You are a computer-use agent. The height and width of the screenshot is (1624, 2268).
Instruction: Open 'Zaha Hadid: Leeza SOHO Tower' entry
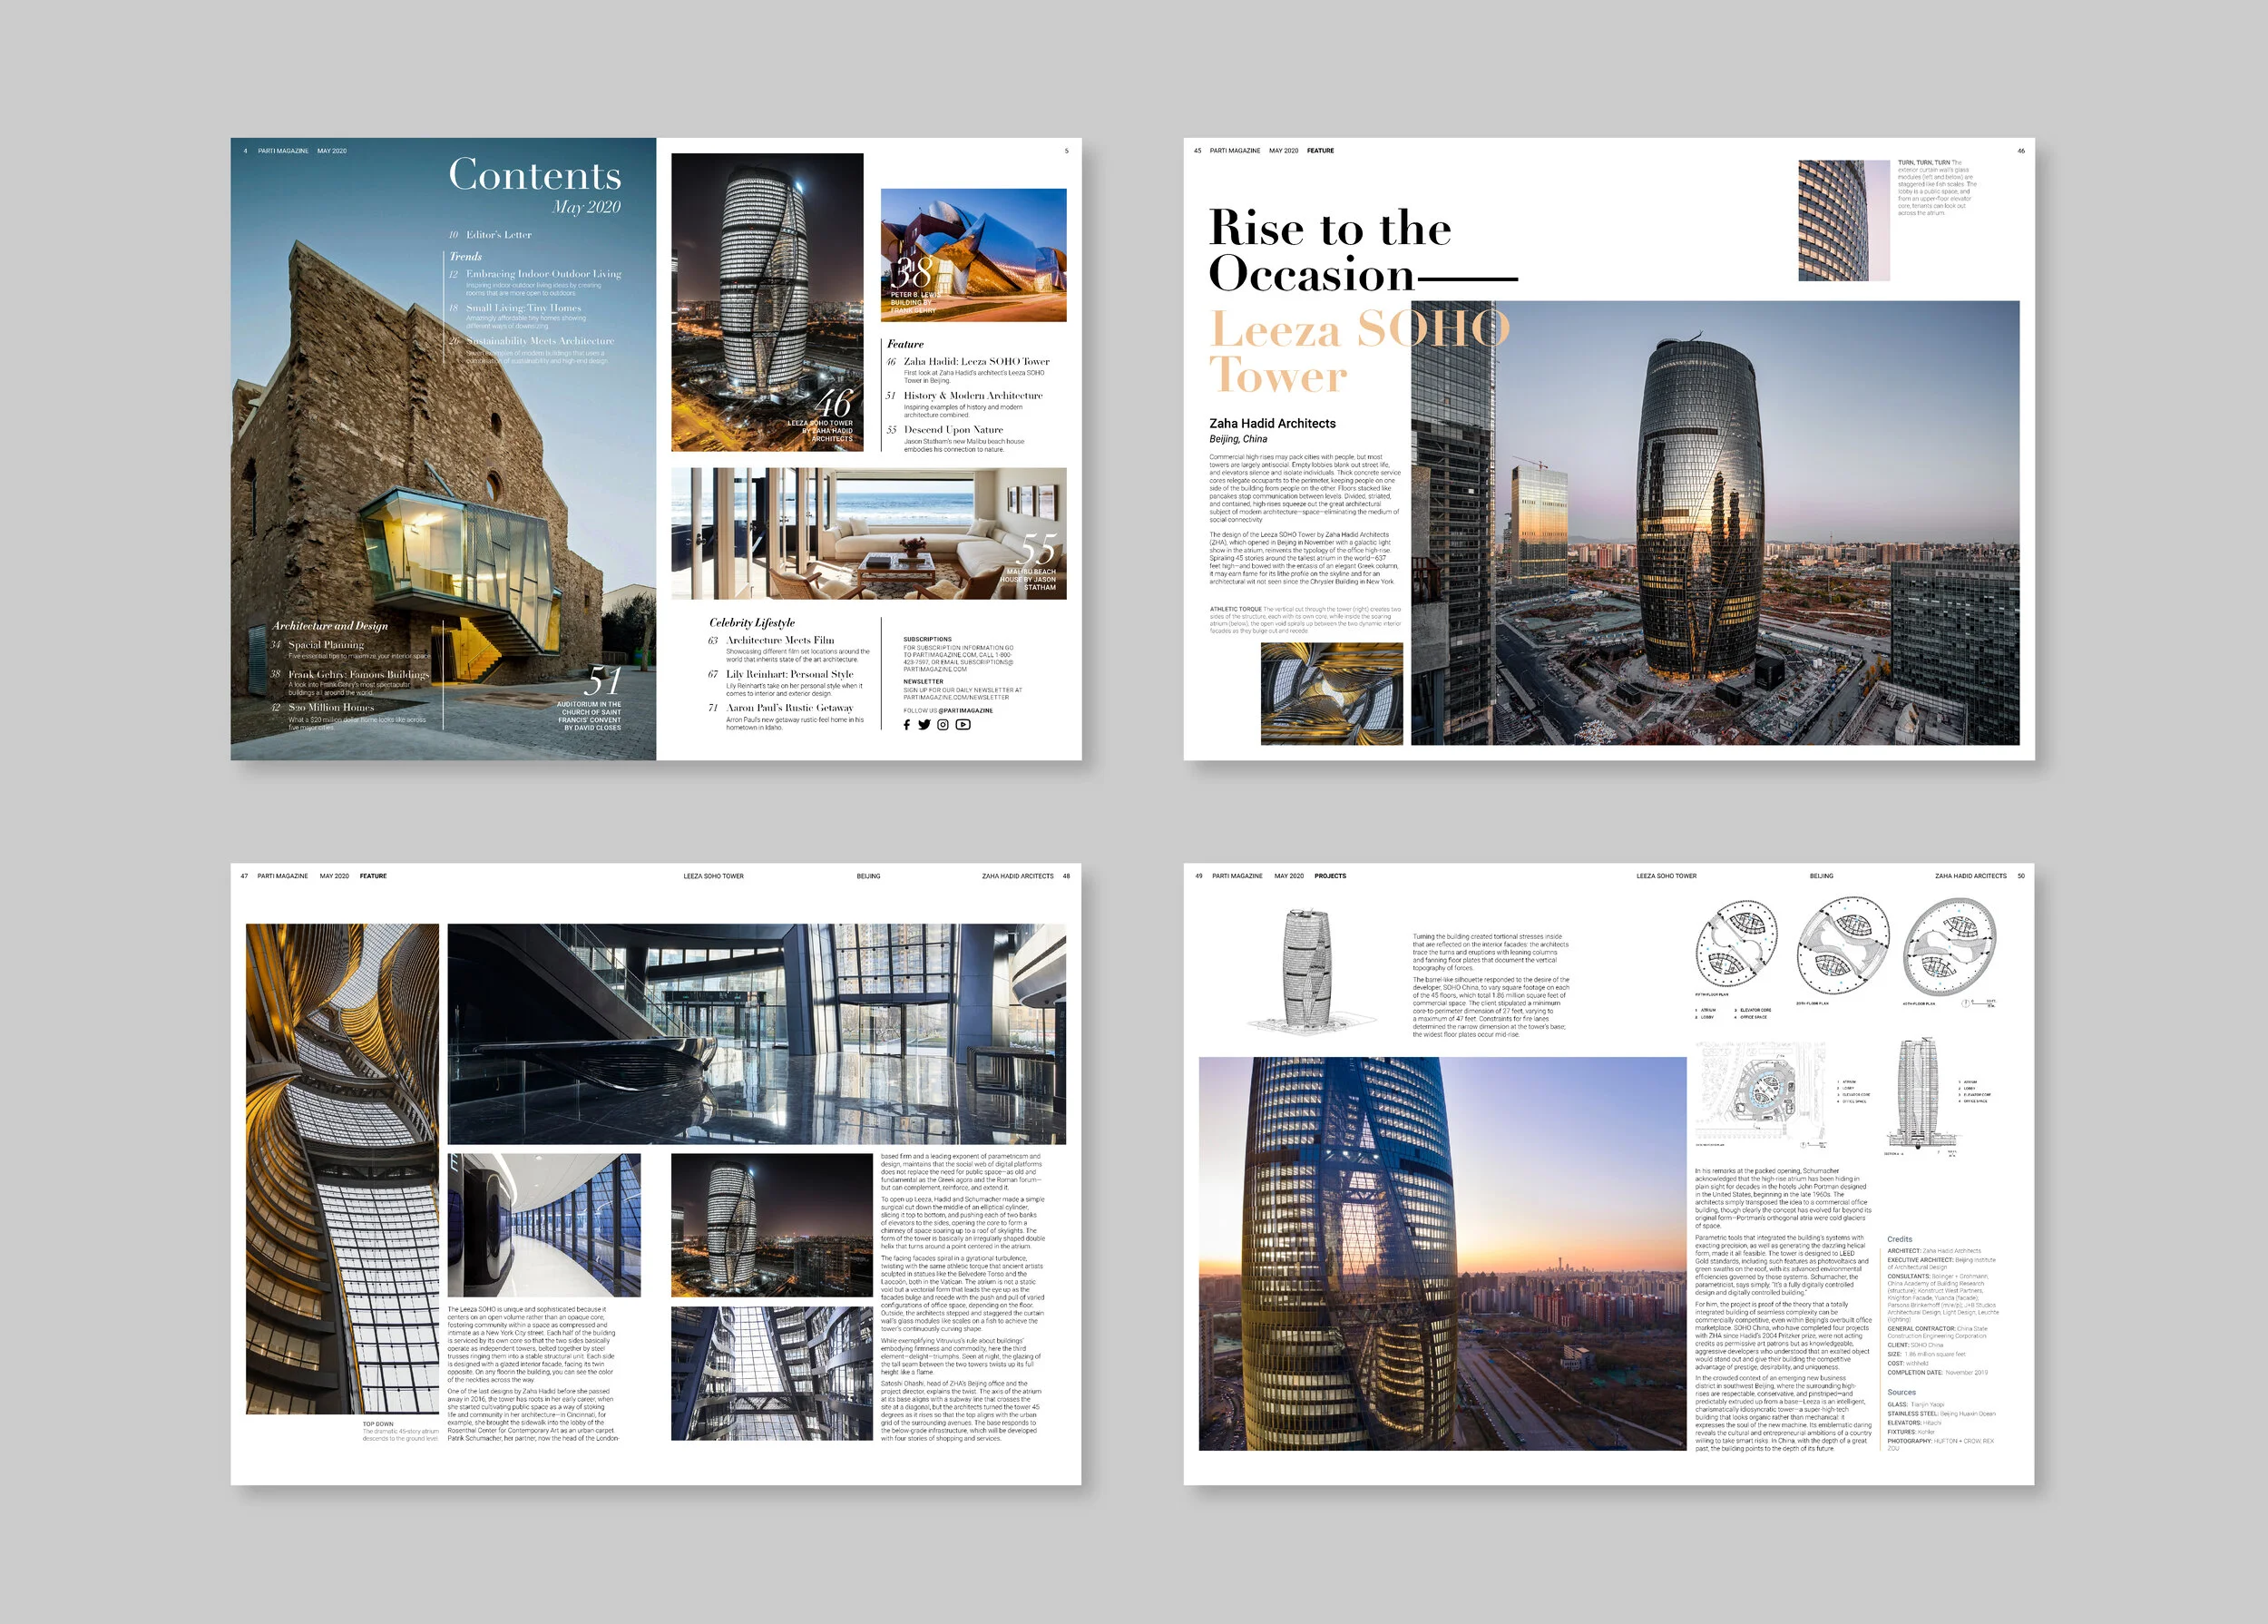click(977, 362)
